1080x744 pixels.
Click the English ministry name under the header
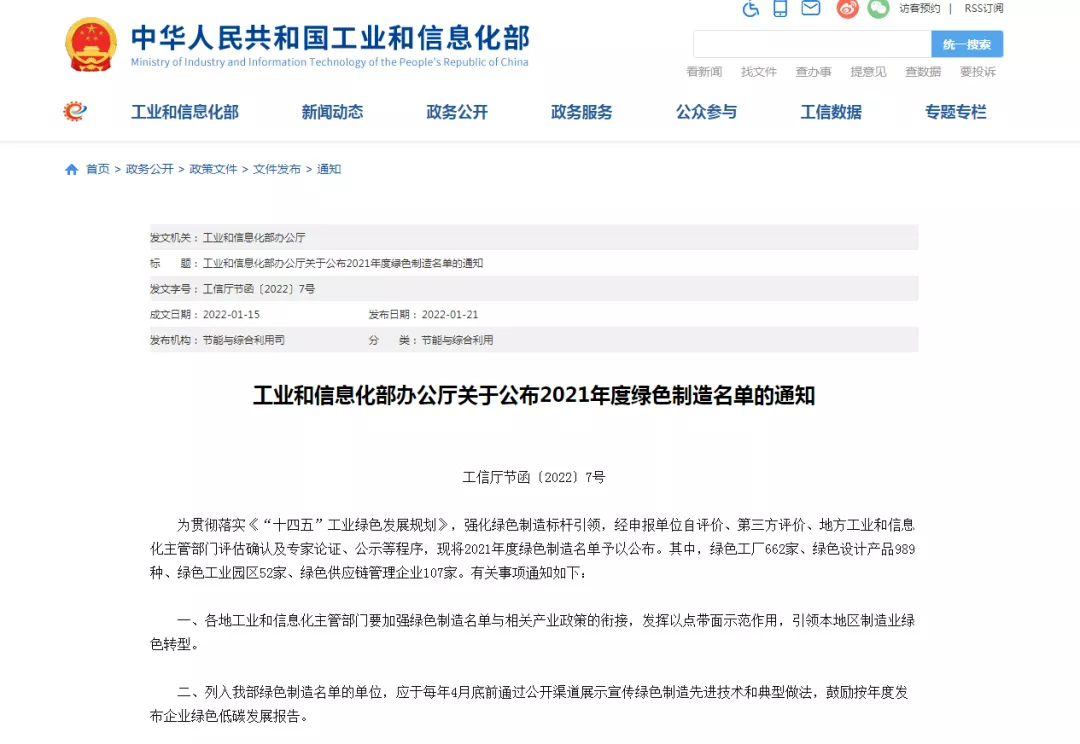click(x=329, y=62)
